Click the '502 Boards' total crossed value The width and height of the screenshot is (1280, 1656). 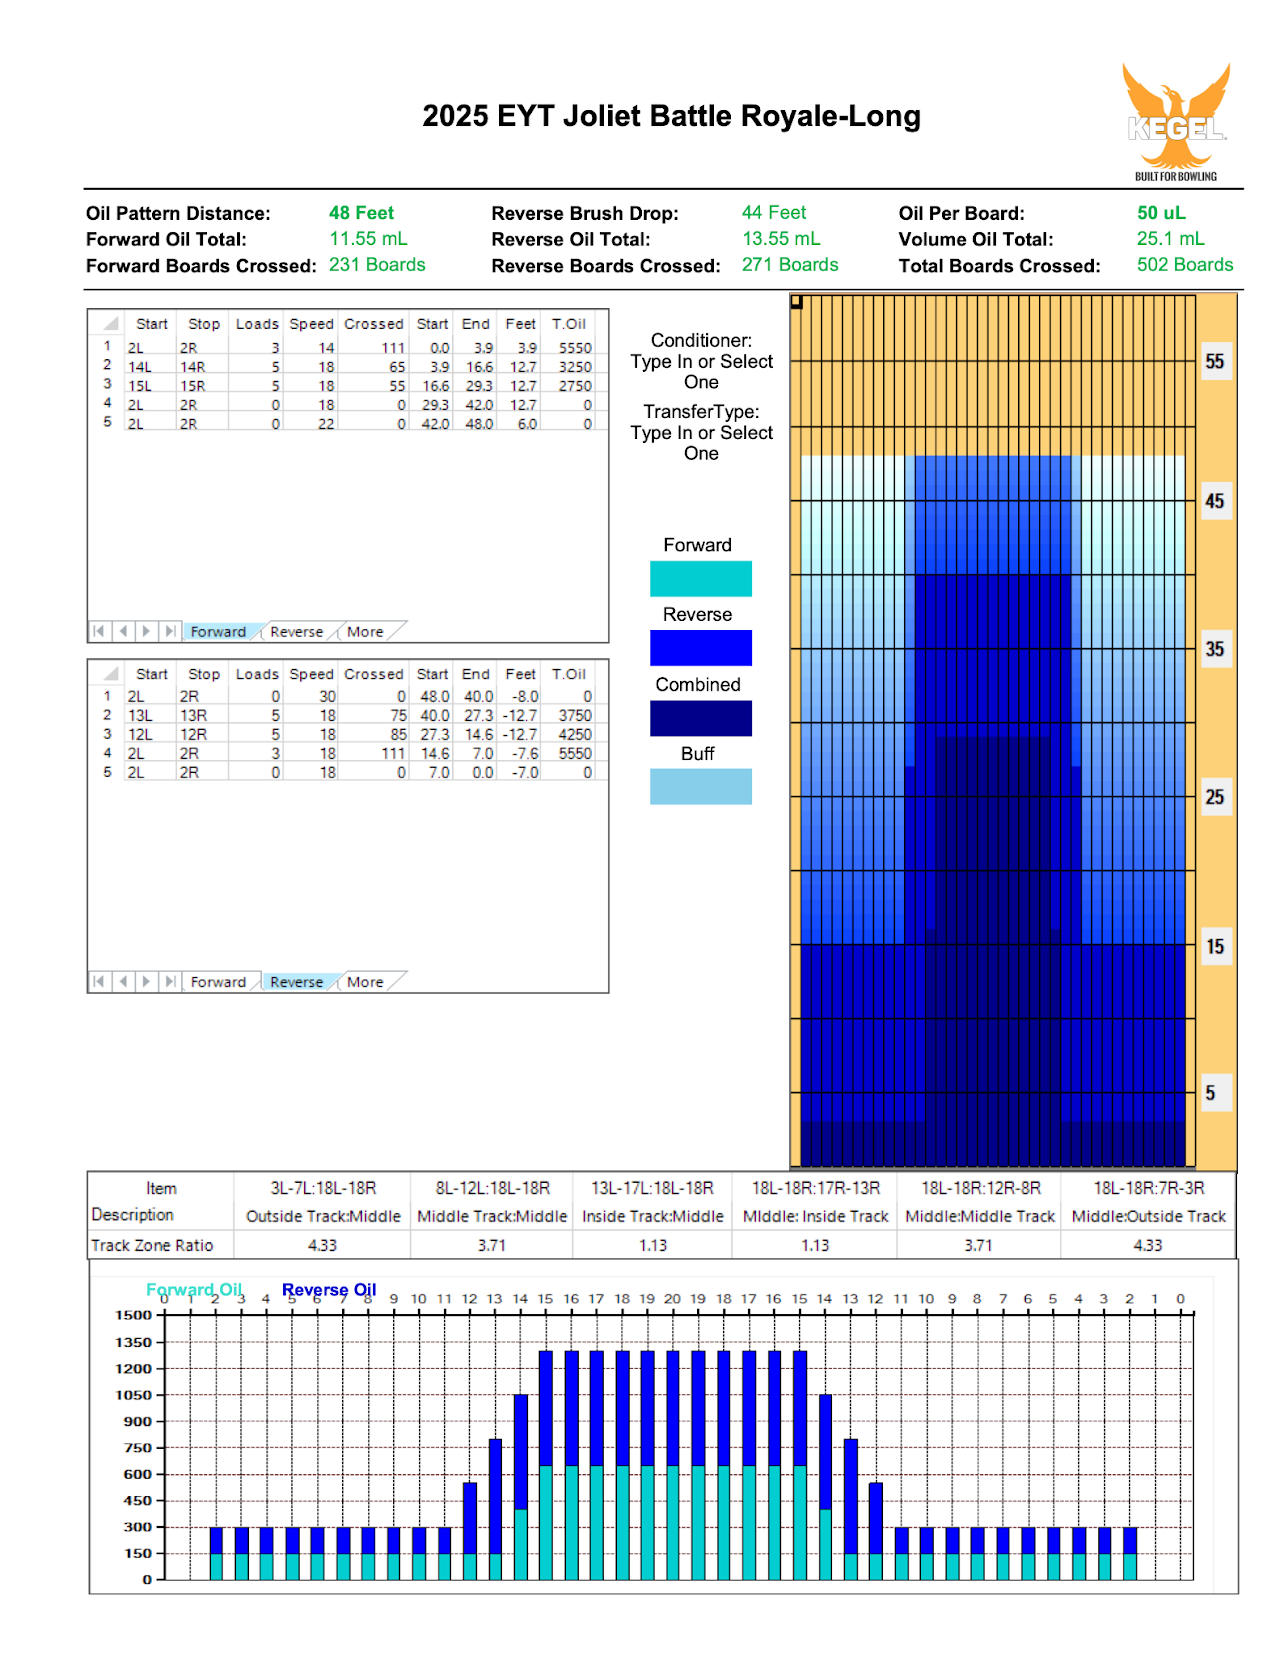(x=1185, y=265)
